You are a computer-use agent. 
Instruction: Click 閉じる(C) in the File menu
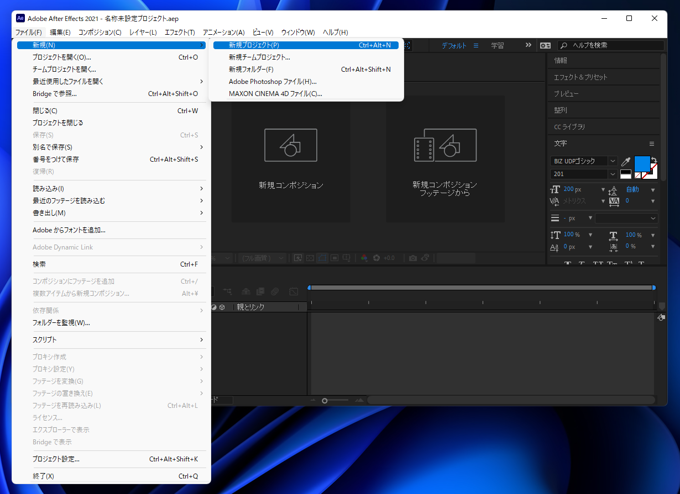click(111, 111)
